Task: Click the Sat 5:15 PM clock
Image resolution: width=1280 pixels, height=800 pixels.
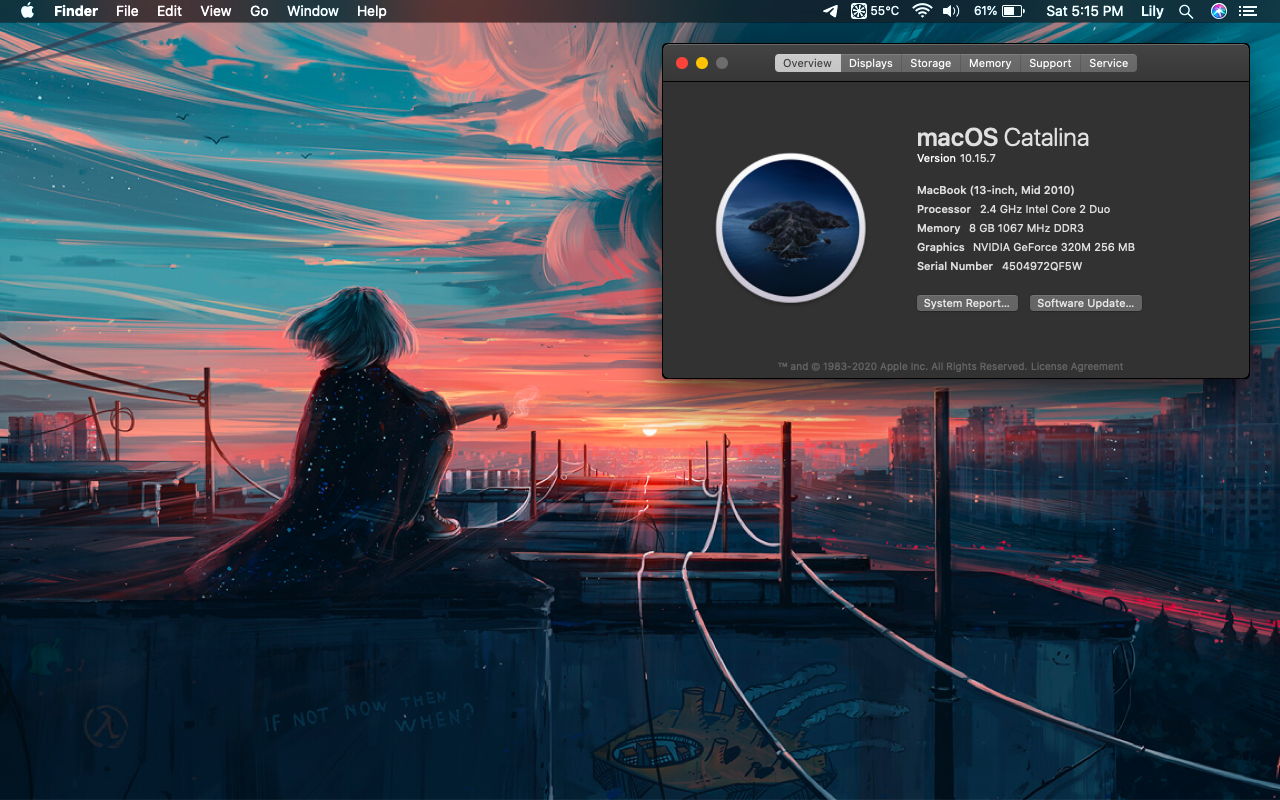Action: tap(1085, 11)
